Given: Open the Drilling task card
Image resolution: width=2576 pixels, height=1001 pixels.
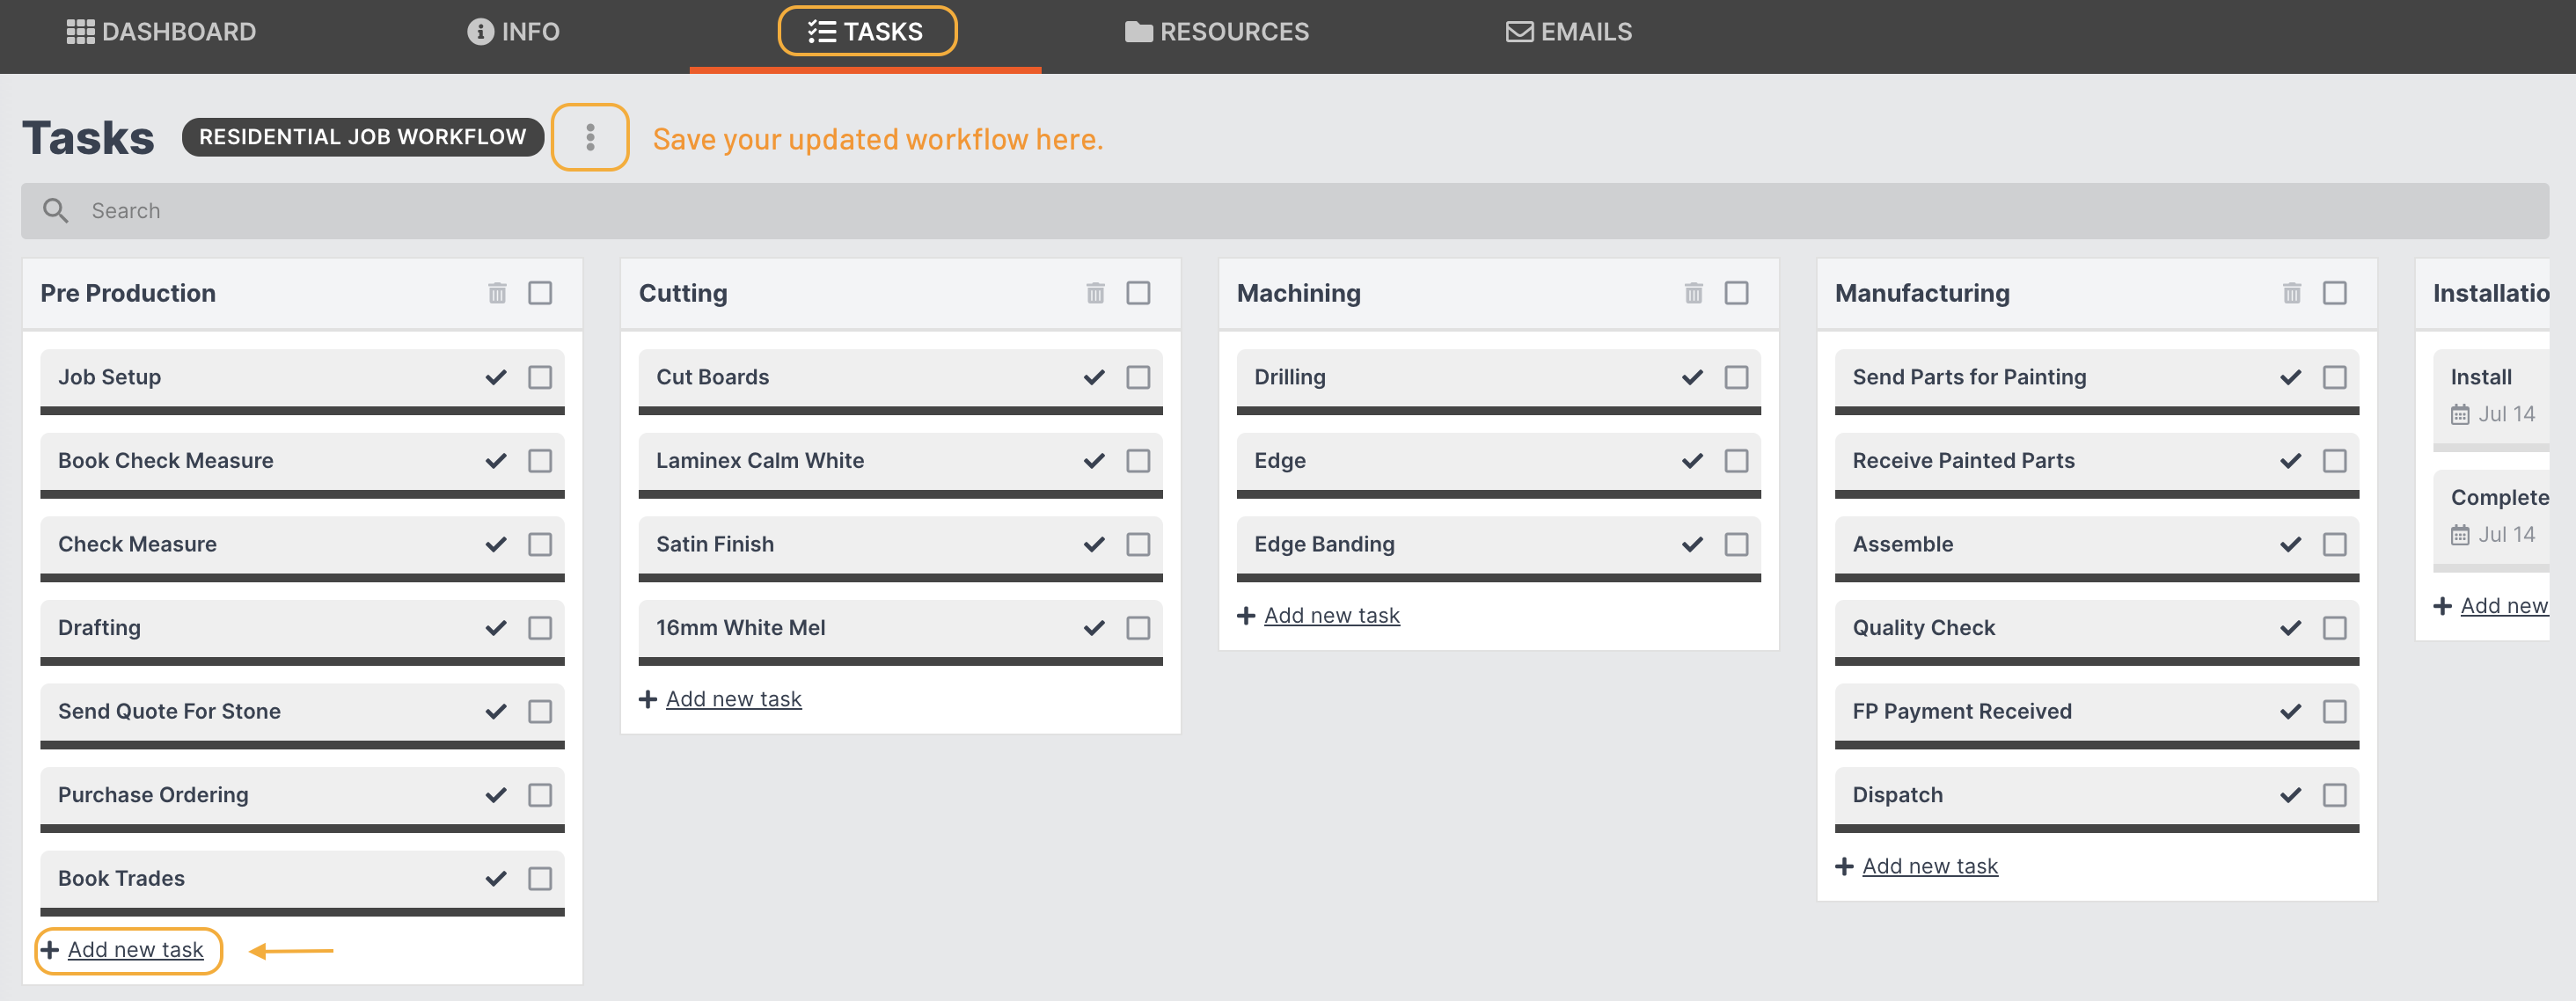Looking at the screenshot, I should coord(1498,382).
